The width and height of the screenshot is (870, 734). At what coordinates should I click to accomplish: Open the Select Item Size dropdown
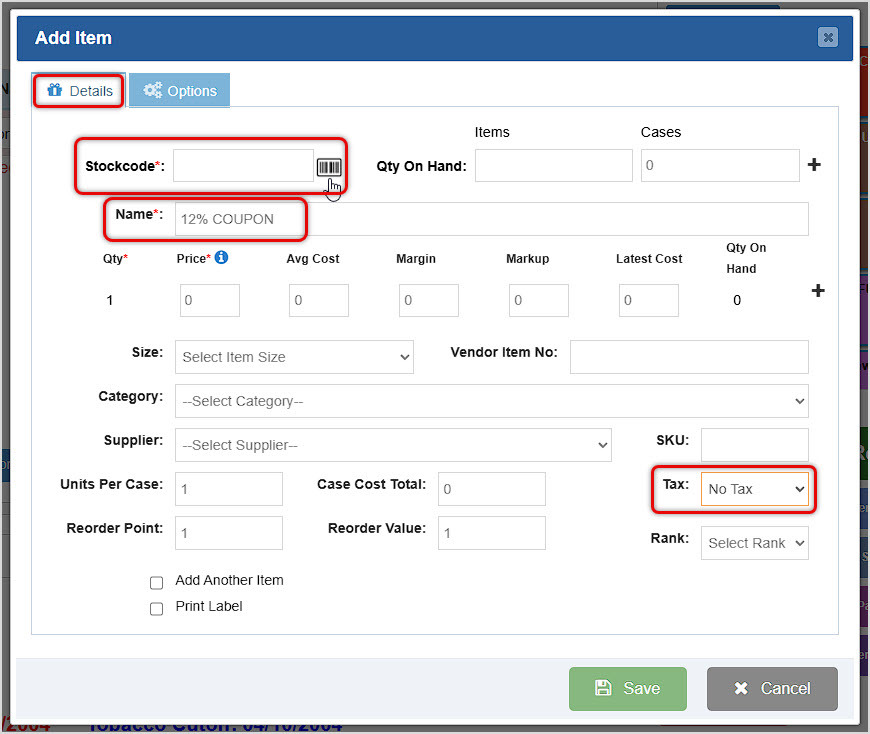coord(294,357)
